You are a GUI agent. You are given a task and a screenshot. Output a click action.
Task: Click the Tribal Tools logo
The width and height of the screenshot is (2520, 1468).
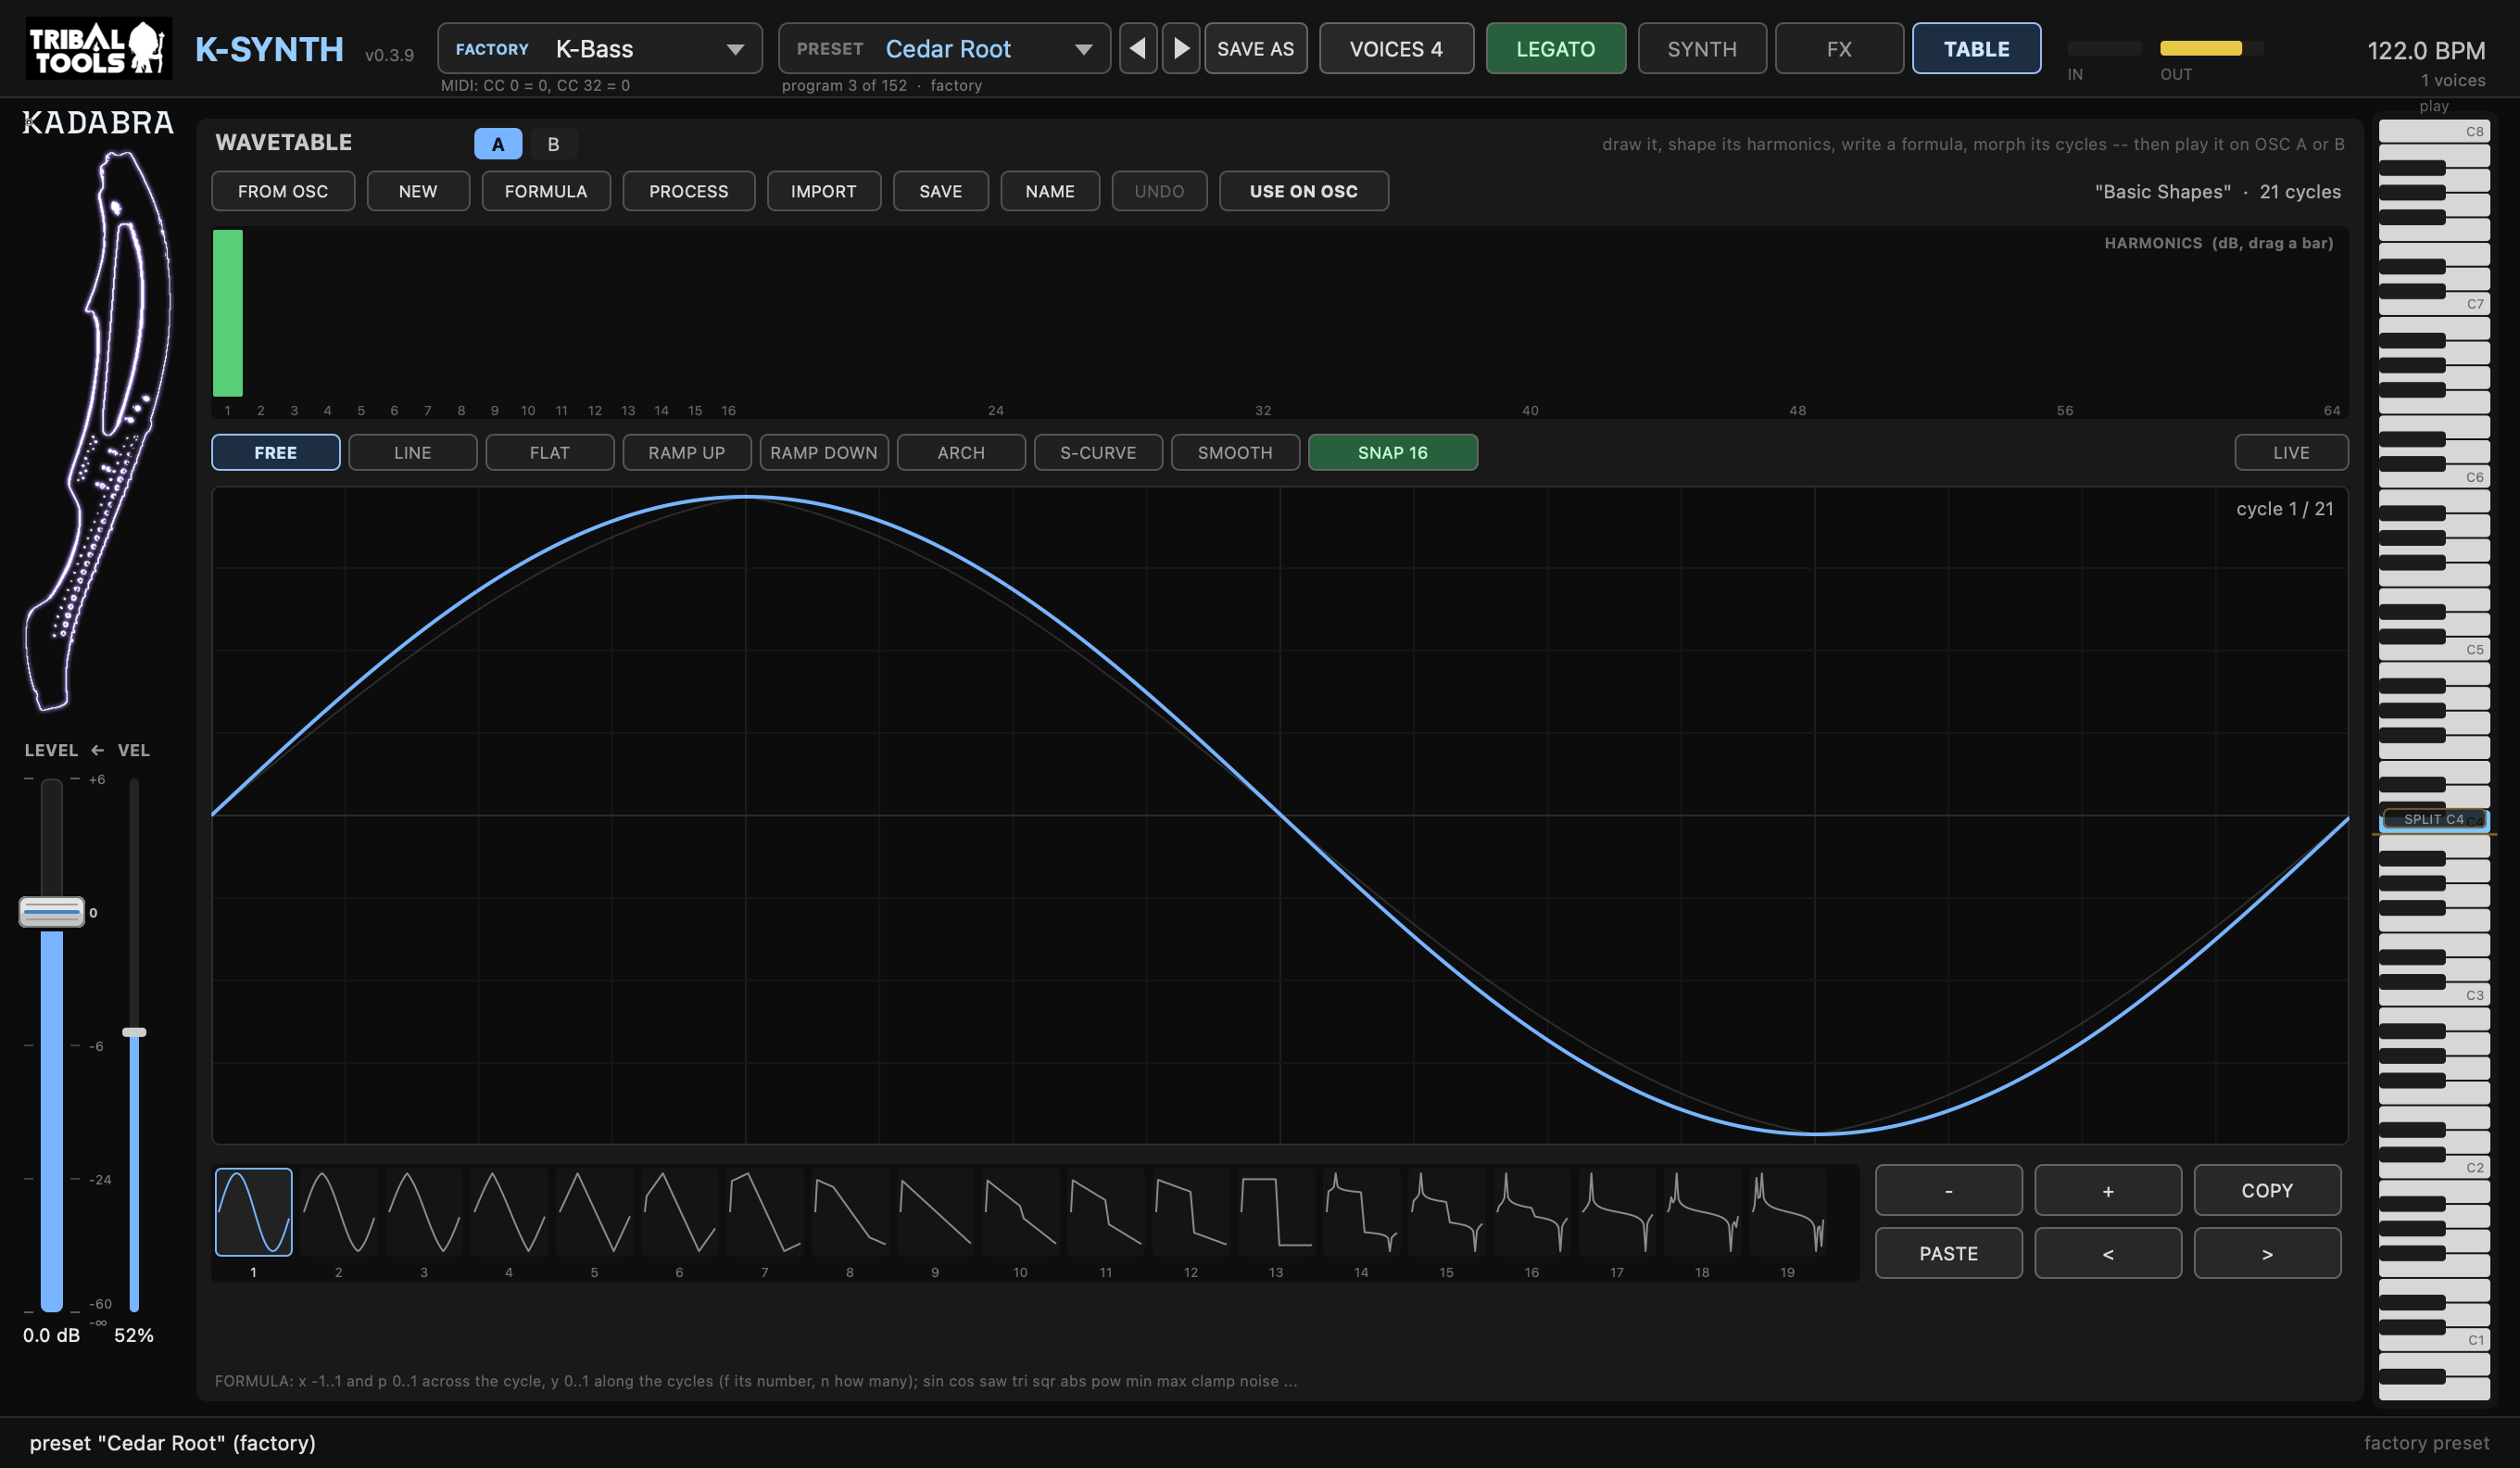[98, 48]
